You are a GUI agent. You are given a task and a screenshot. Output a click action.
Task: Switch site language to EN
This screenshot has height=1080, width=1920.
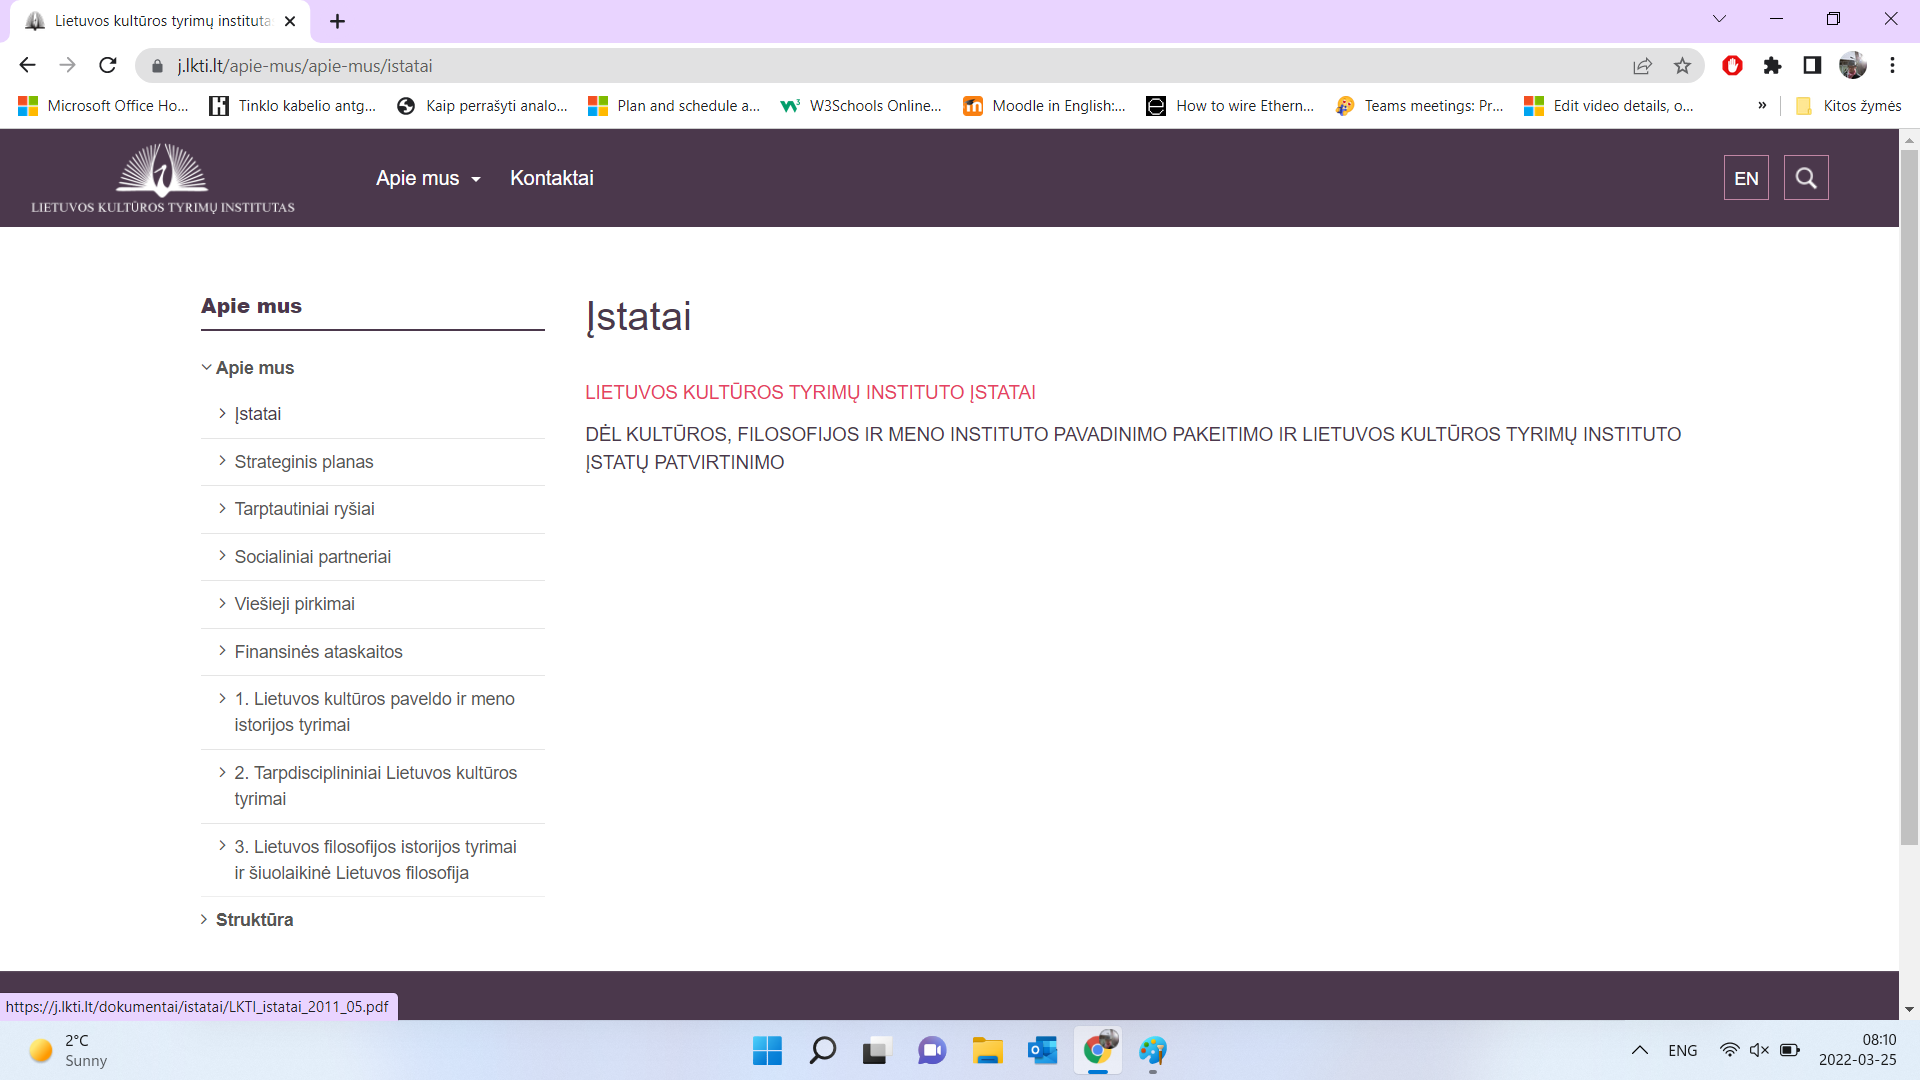pos(1746,178)
